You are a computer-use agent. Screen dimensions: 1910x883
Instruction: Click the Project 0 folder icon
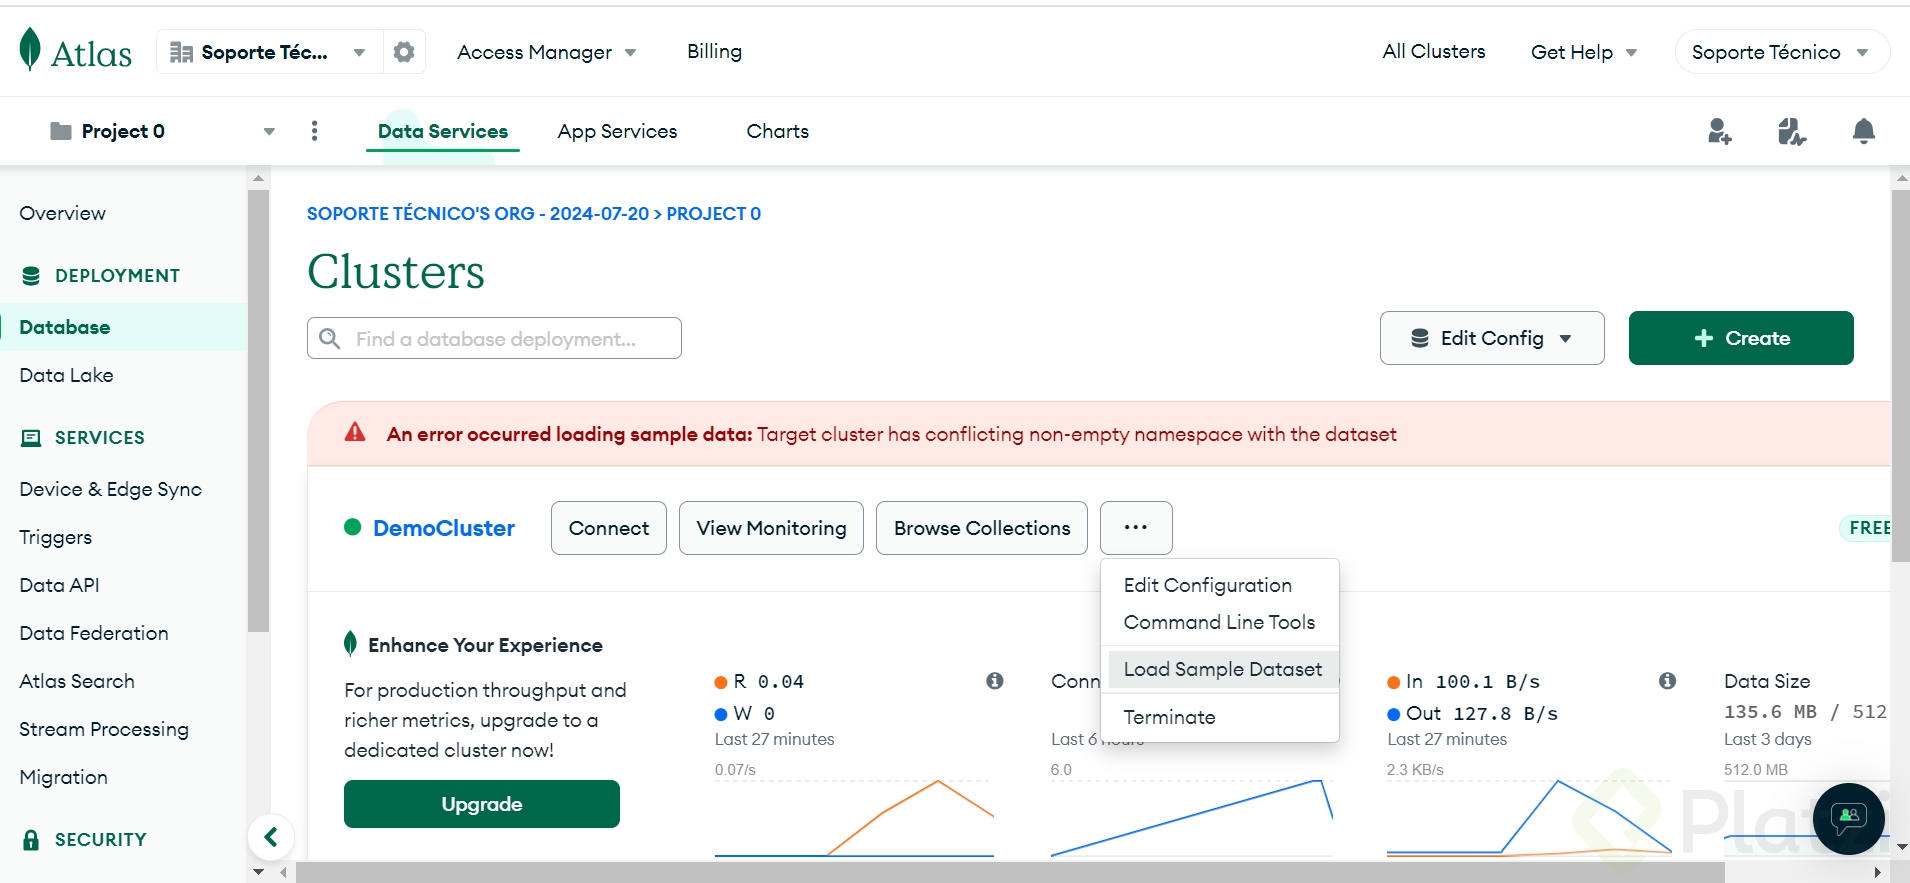click(x=61, y=131)
